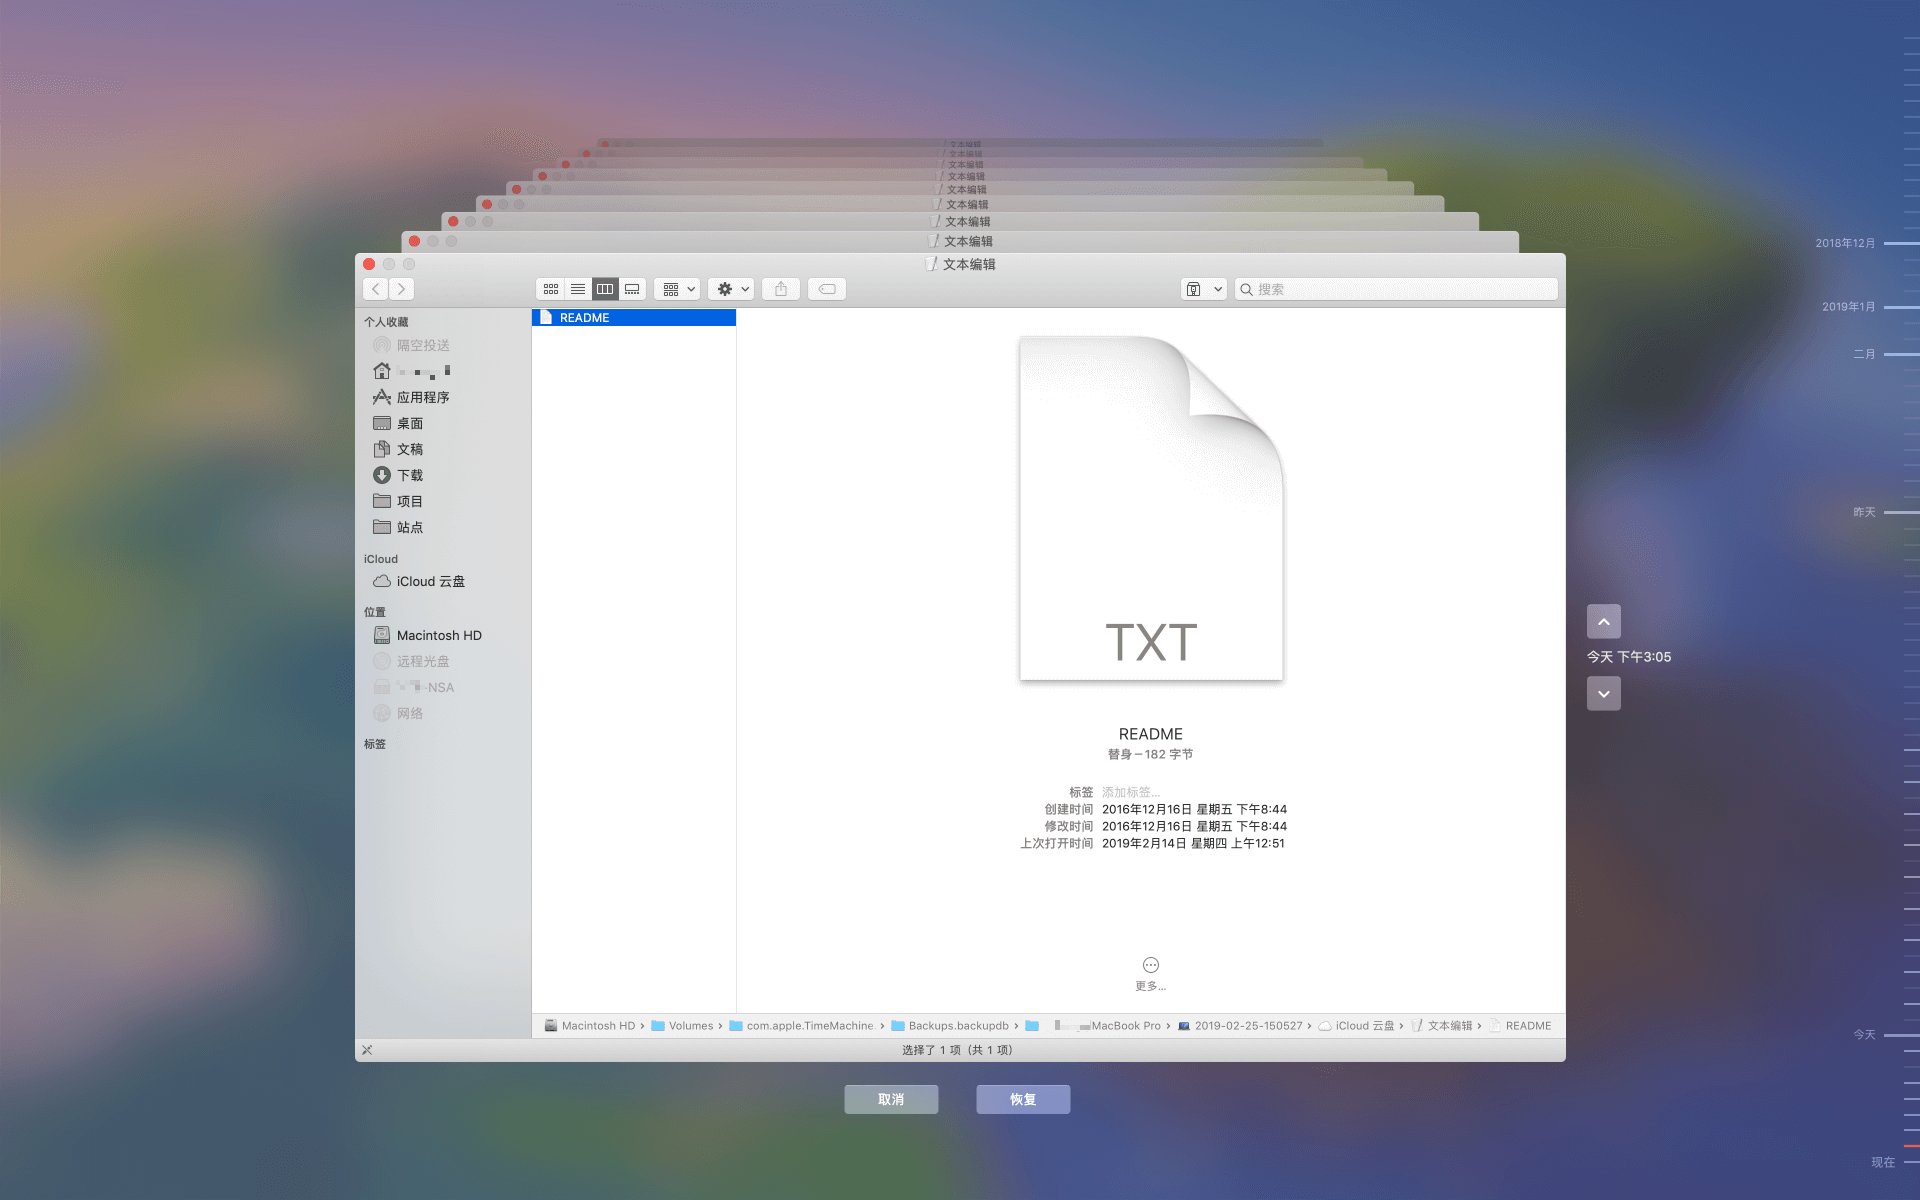
Task: Select 网络 in sidebar
Action: click(398, 713)
